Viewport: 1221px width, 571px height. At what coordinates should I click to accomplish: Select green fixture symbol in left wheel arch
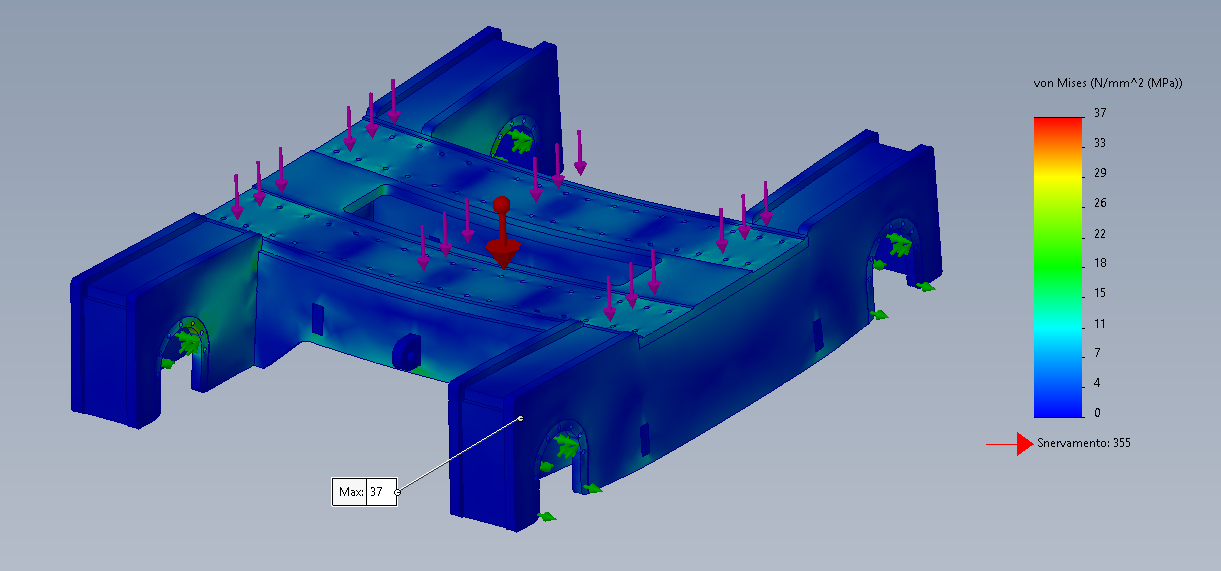187,341
